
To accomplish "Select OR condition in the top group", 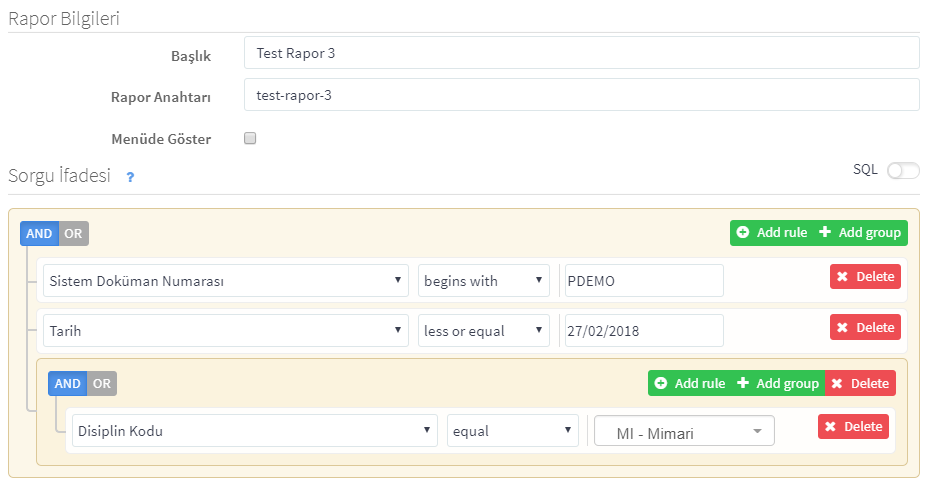I will [73, 234].
